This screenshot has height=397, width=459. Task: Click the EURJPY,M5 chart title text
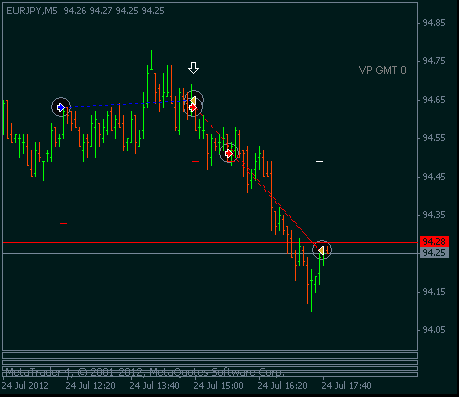32,11
